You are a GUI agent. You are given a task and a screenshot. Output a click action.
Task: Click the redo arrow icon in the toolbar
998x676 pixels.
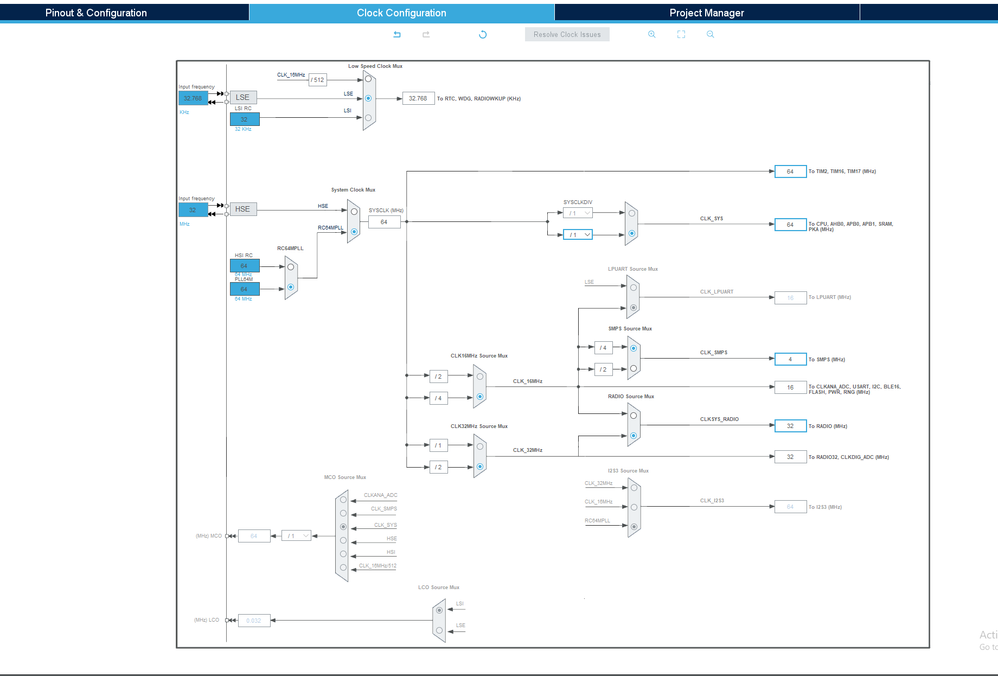(x=426, y=34)
